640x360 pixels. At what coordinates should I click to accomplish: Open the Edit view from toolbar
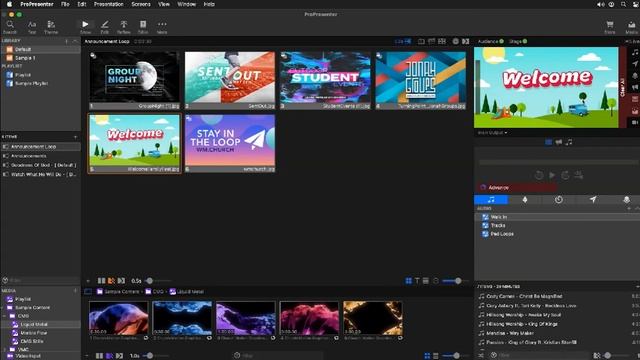105,27
